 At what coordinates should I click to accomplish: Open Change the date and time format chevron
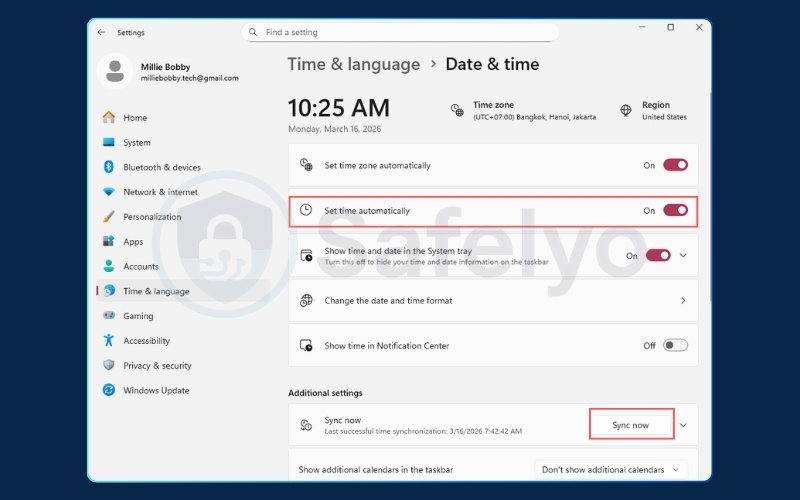coord(683,301)
